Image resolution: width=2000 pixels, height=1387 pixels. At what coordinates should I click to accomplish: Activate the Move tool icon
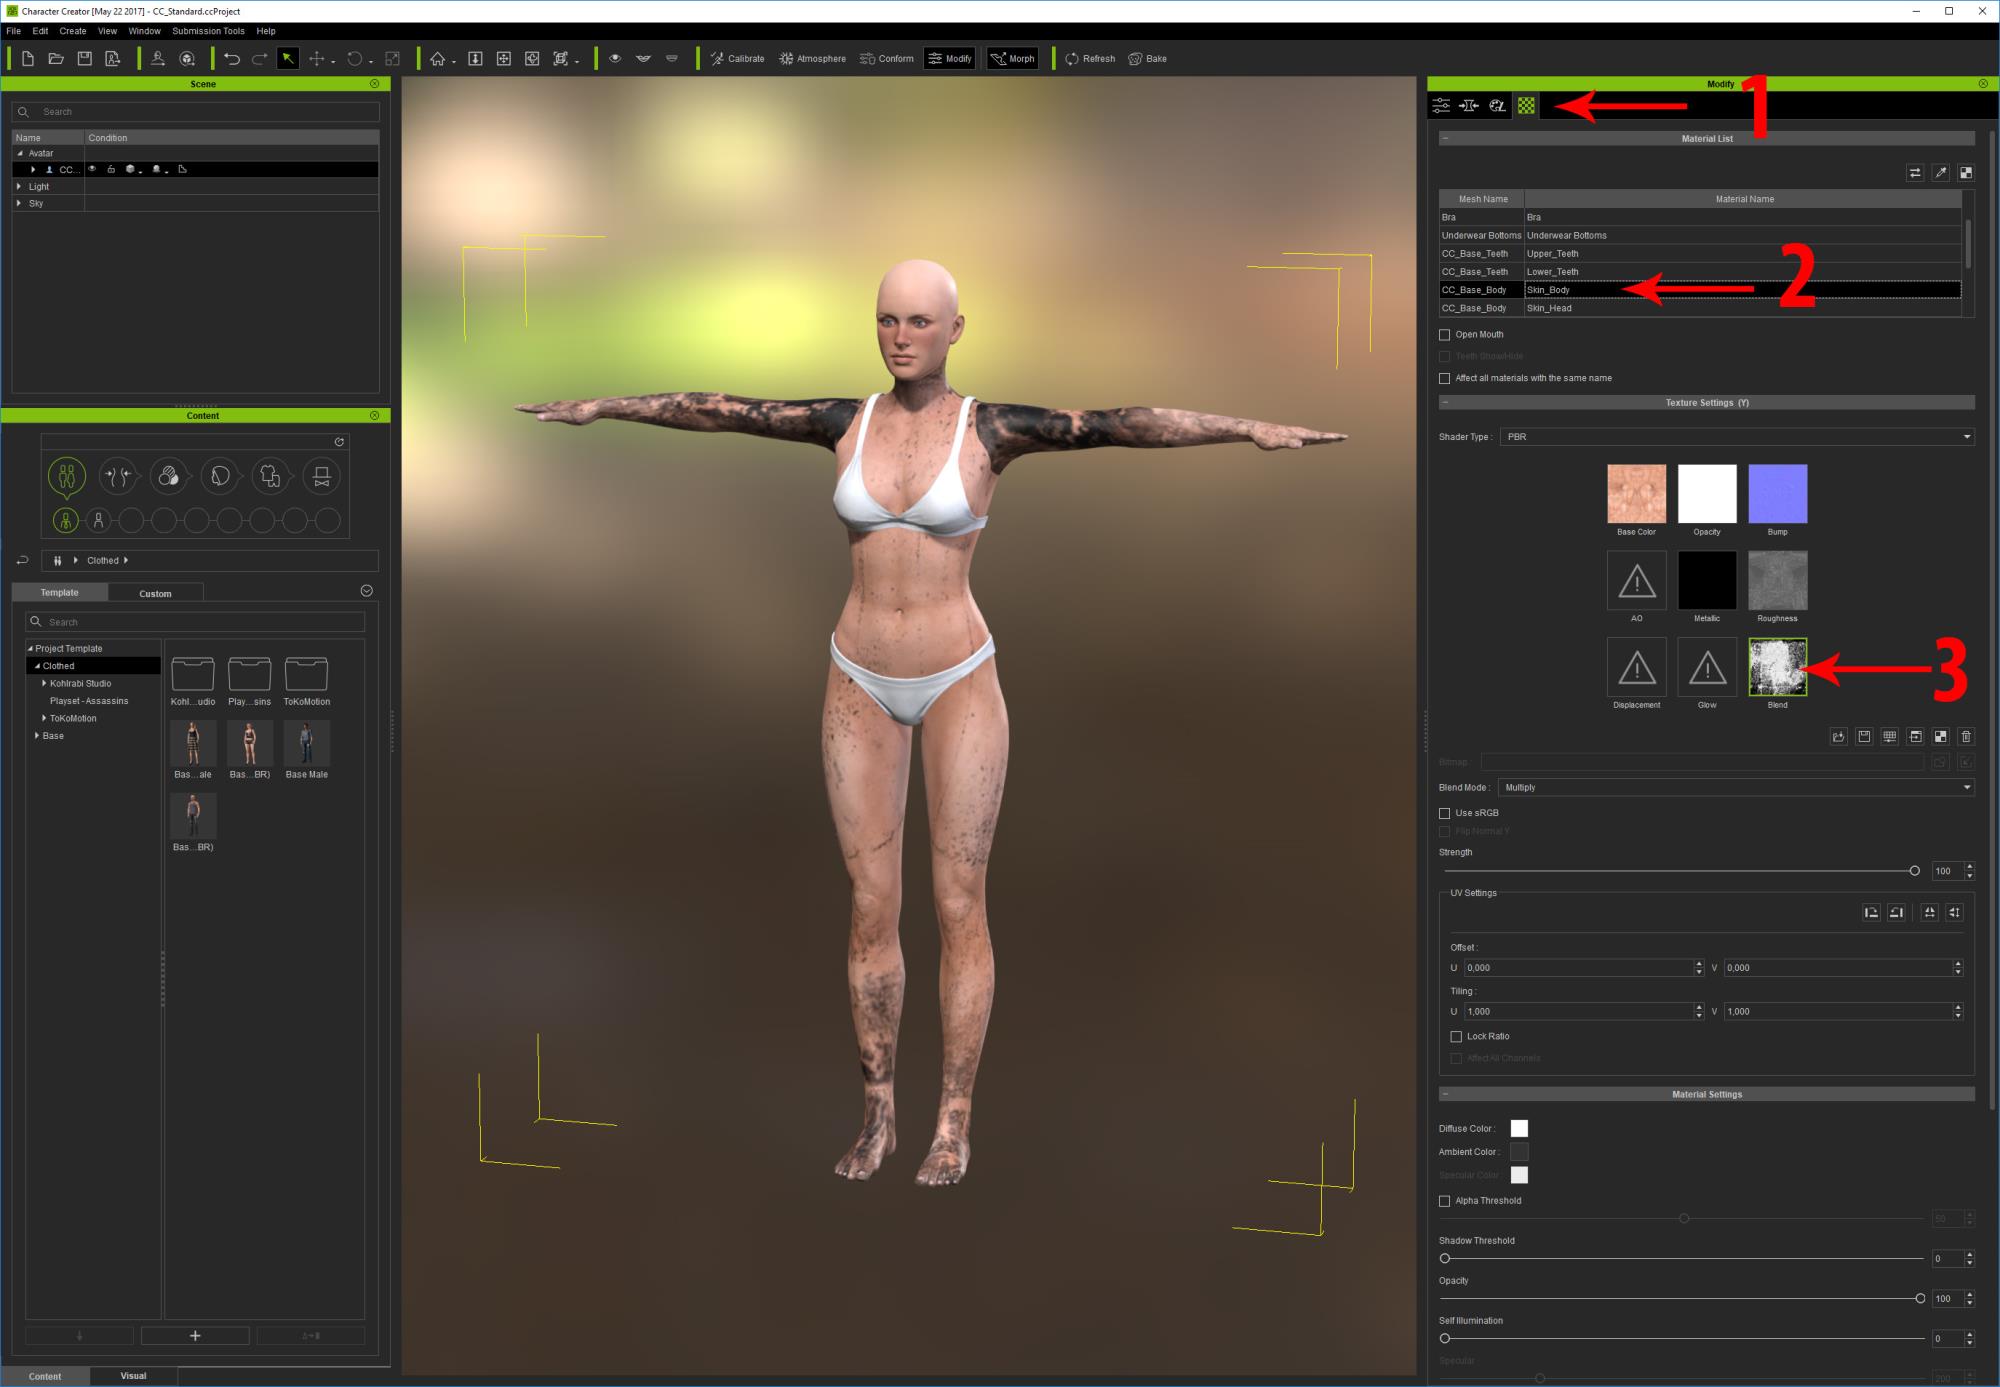click(317, 59)
